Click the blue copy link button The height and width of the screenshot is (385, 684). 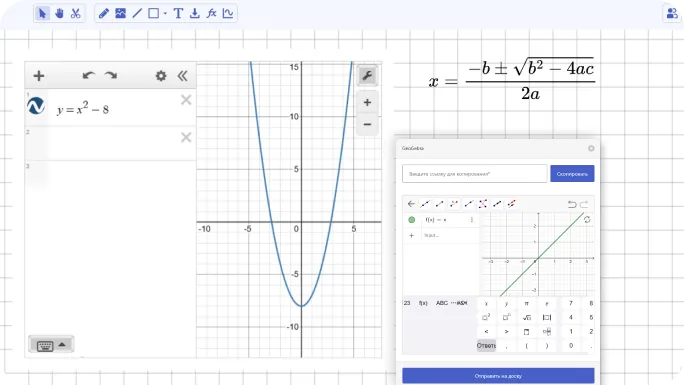tap(572, 174)
